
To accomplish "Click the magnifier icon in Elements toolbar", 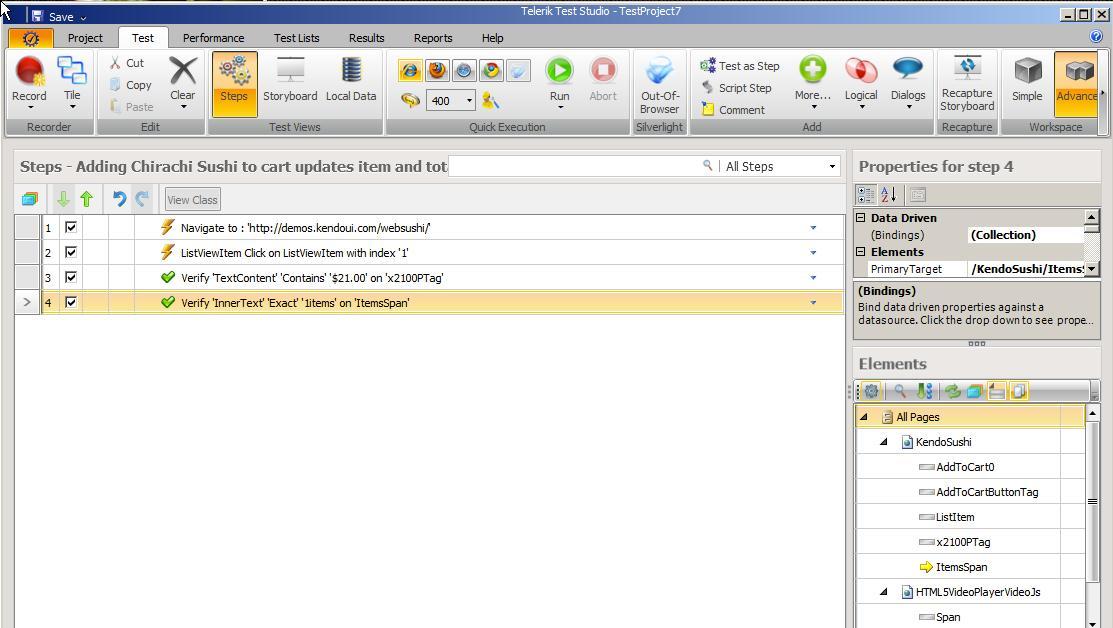I will (x=900, y=391).
